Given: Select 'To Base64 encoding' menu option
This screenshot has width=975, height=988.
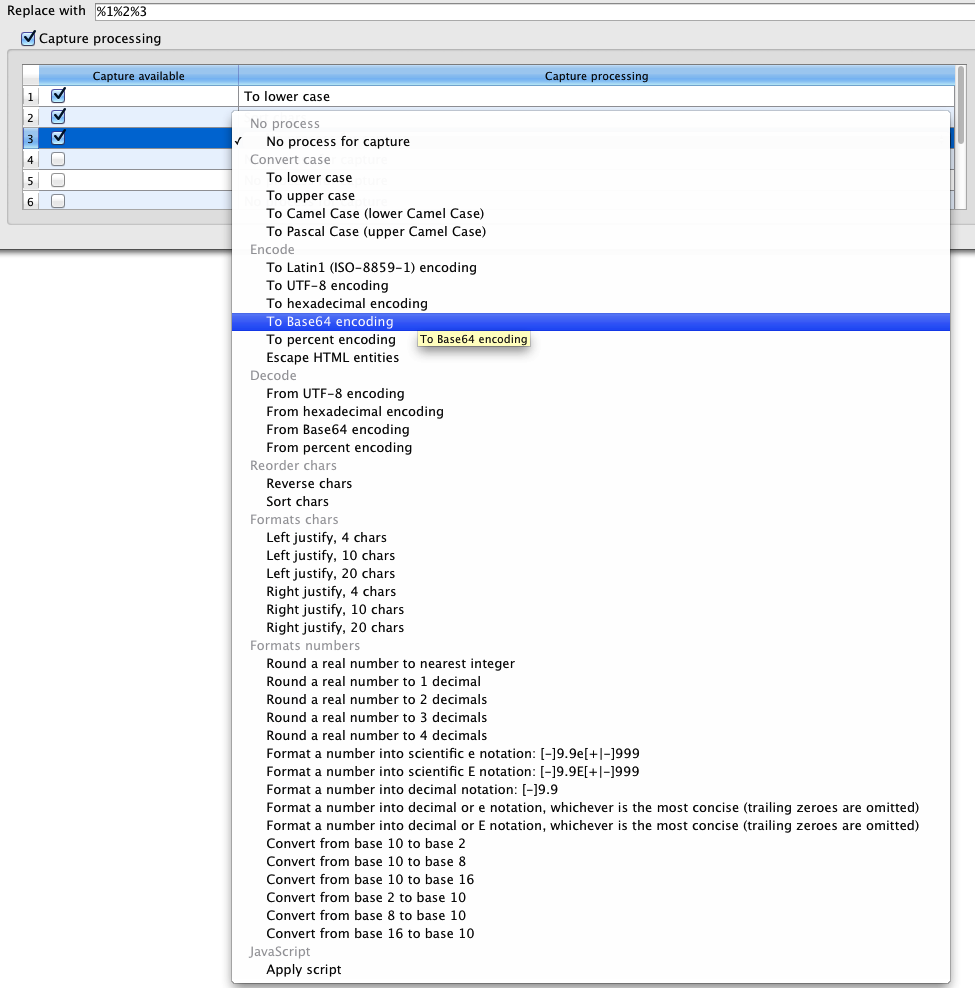Looking at the screenshot, I should click(x=330, y=322).
